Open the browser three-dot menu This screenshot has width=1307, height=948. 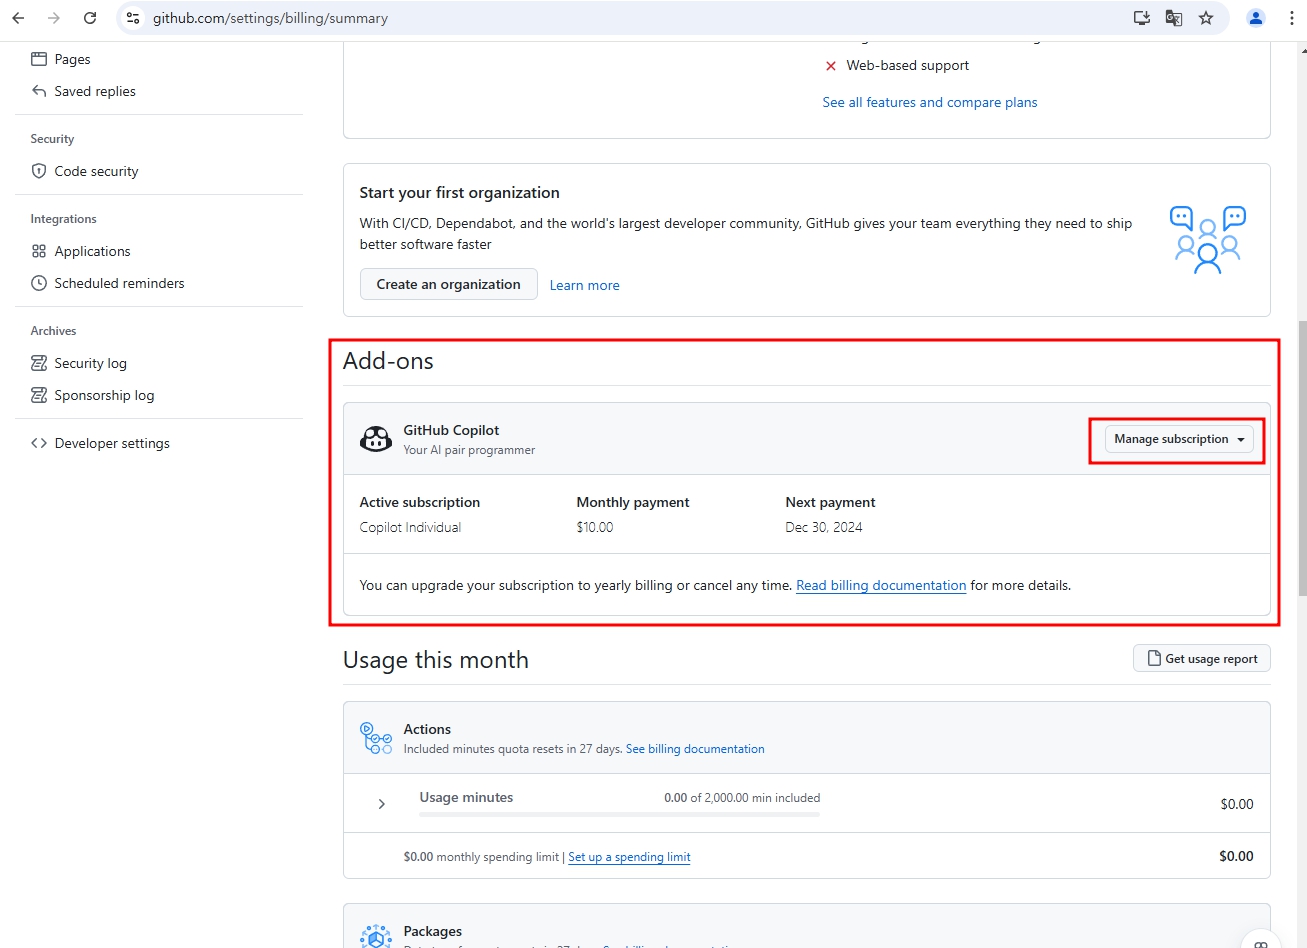(x=1292, y=18)
